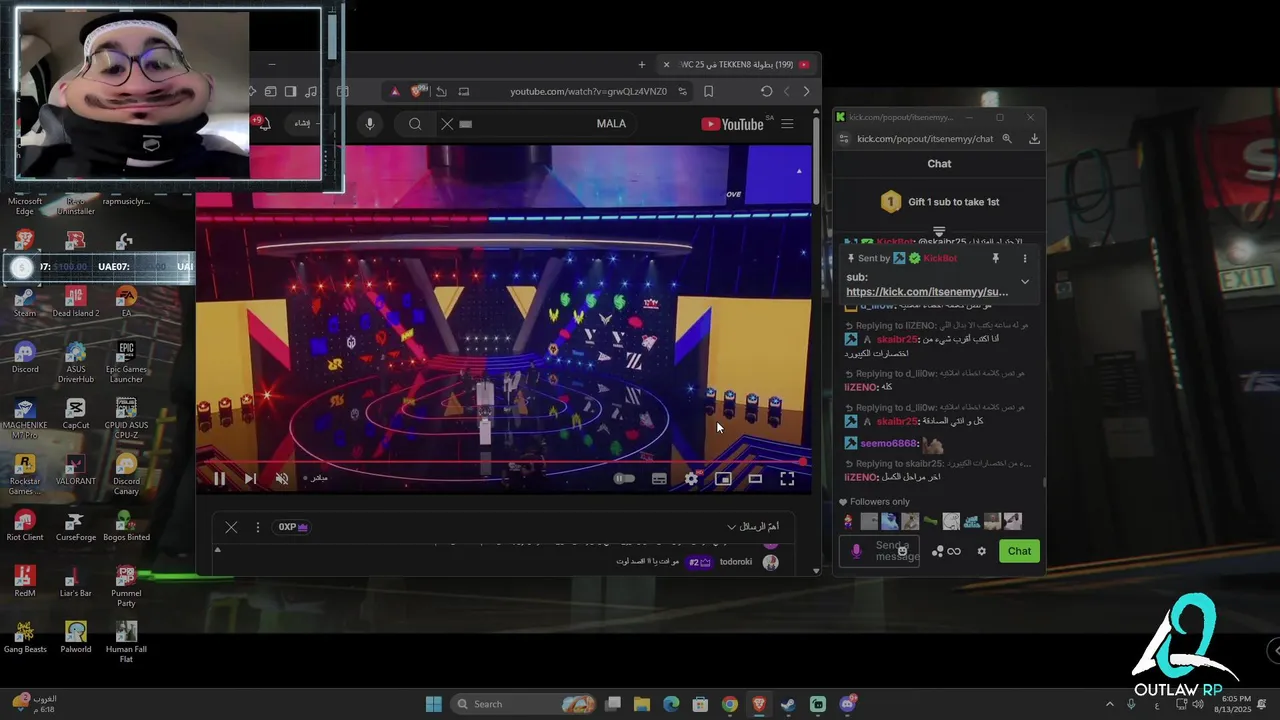The image size is (1280, 720).
Task: Start YouTube voice search microphone
Action: (x=370, y=124)
